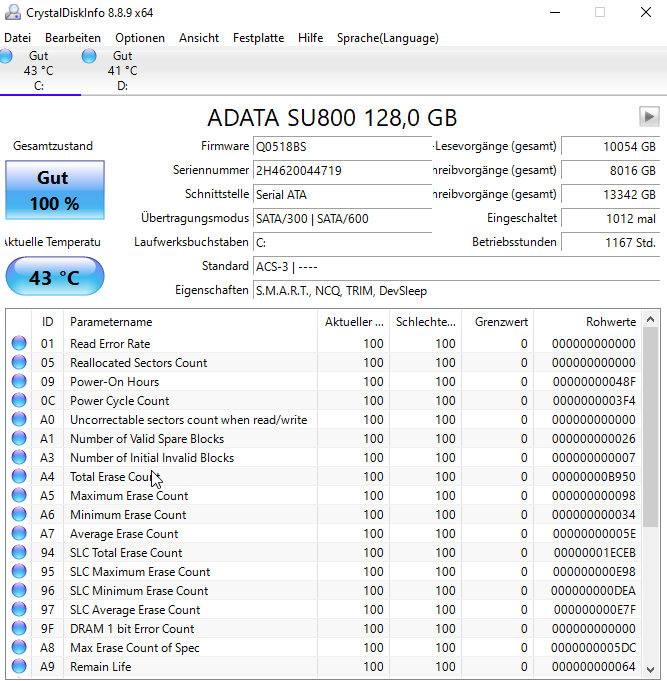Open the Festplatte menu
The image size is (667, 681).
coord(258,38)
